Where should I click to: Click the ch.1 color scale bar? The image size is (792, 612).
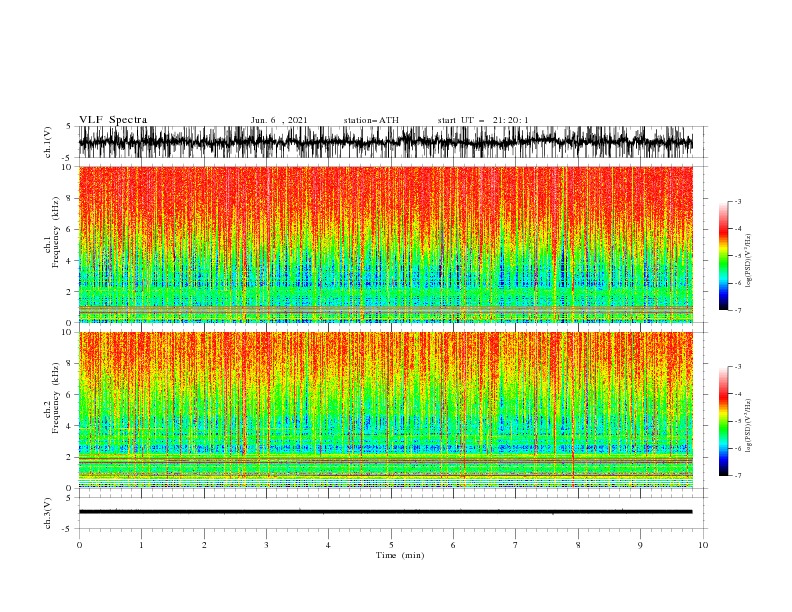tap(723, 256)
